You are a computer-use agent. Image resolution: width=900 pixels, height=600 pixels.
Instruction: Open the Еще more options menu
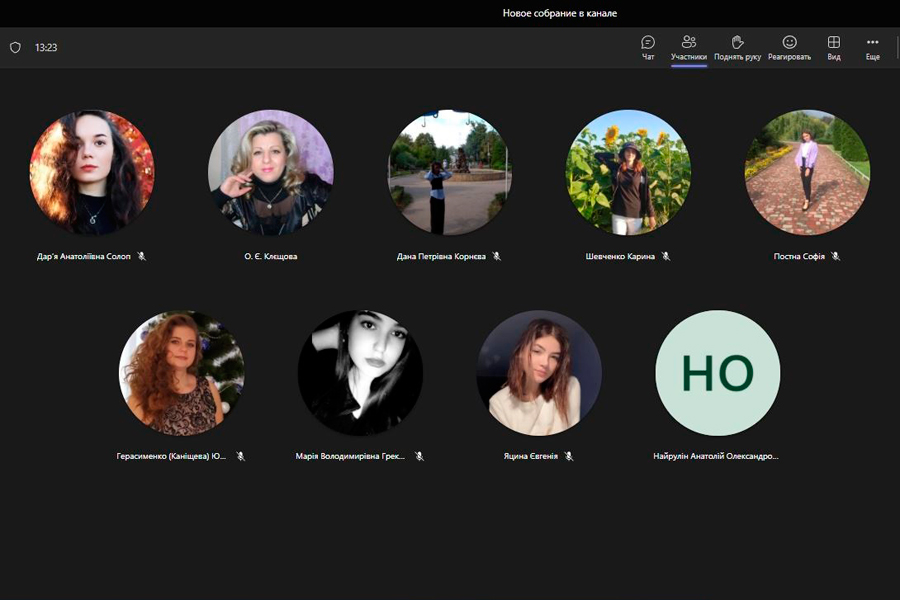[872, 48]
